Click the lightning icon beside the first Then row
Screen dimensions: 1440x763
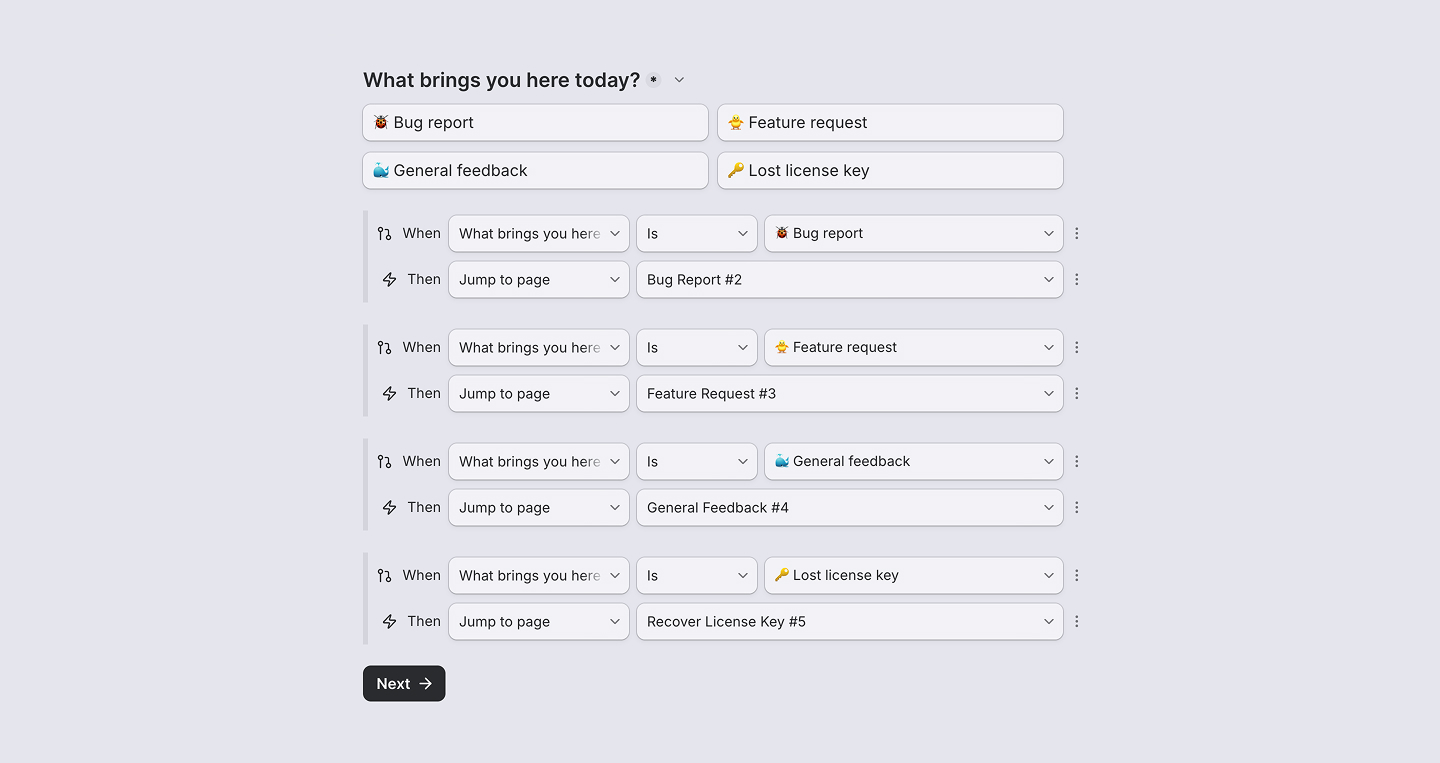(389, 279)
